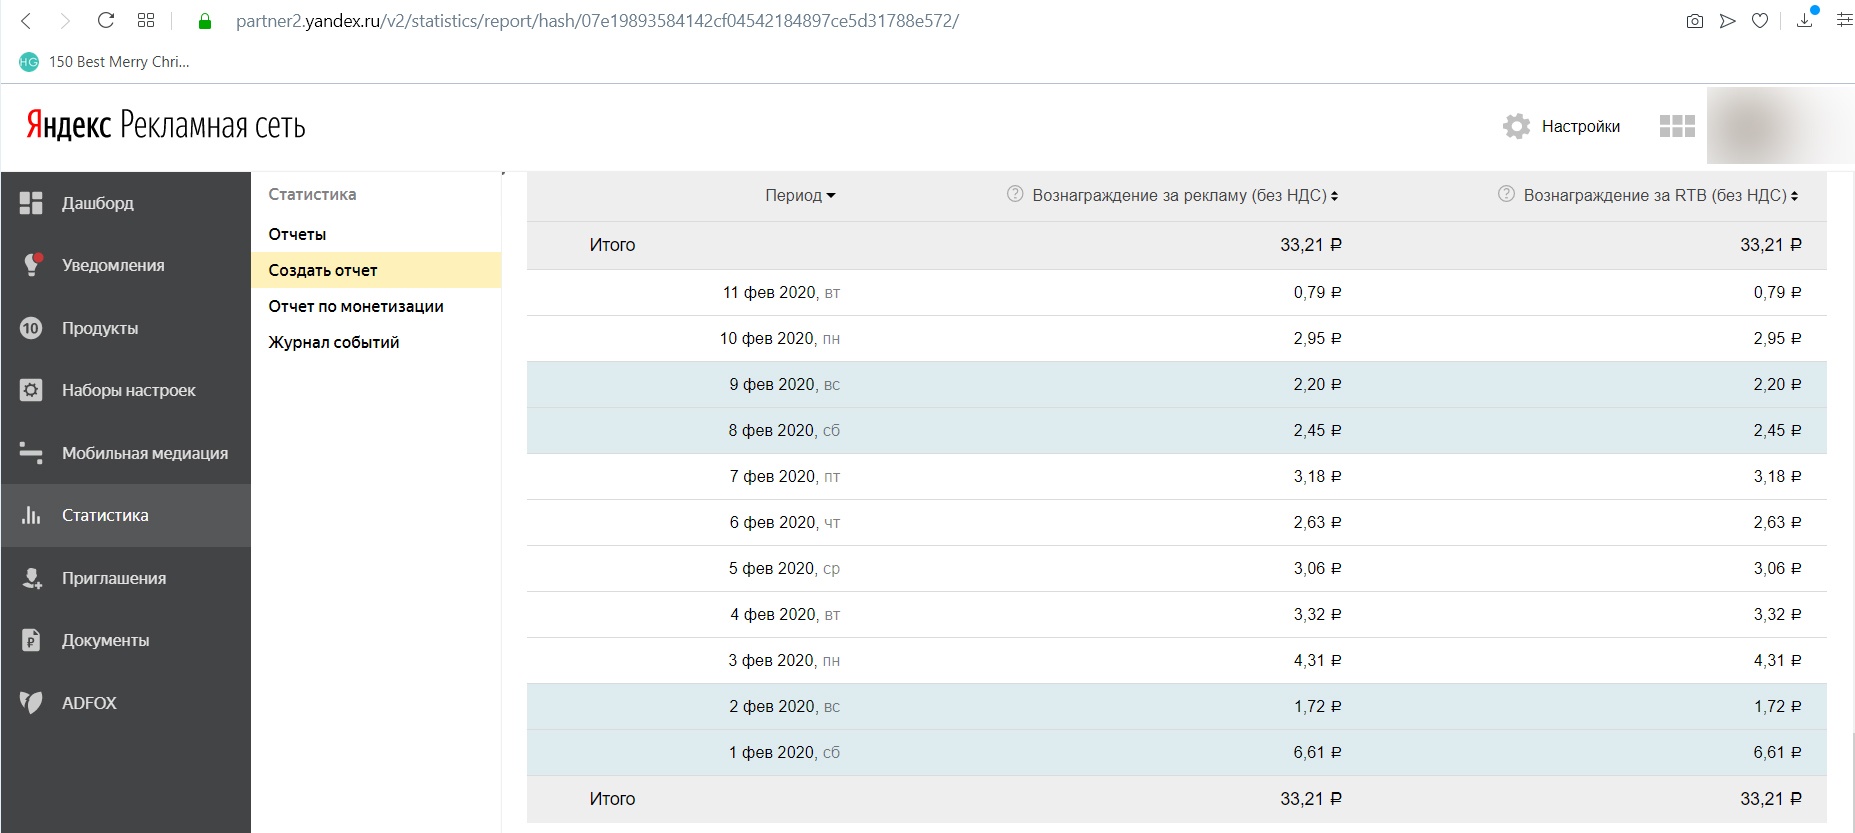
Task: Open browser downloads icon
Action: [x=1805, y=20]
